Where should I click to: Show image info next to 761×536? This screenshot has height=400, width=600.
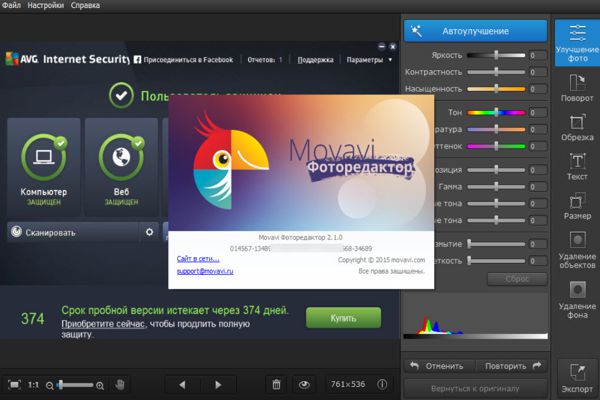coord(382,384)
